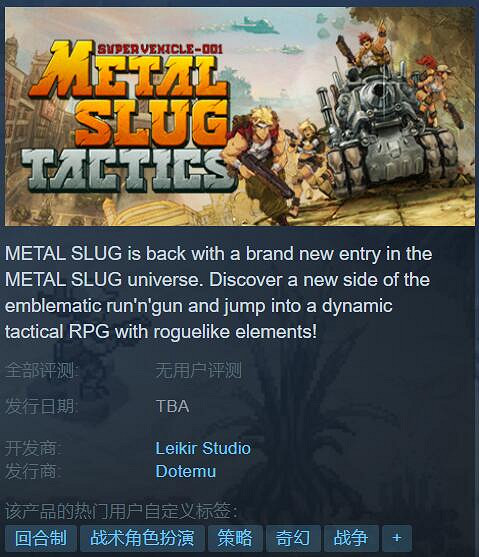The height and width of the screenshot is (557, 479).
Task: Click the TBA release date value
Action: [172, 406]
